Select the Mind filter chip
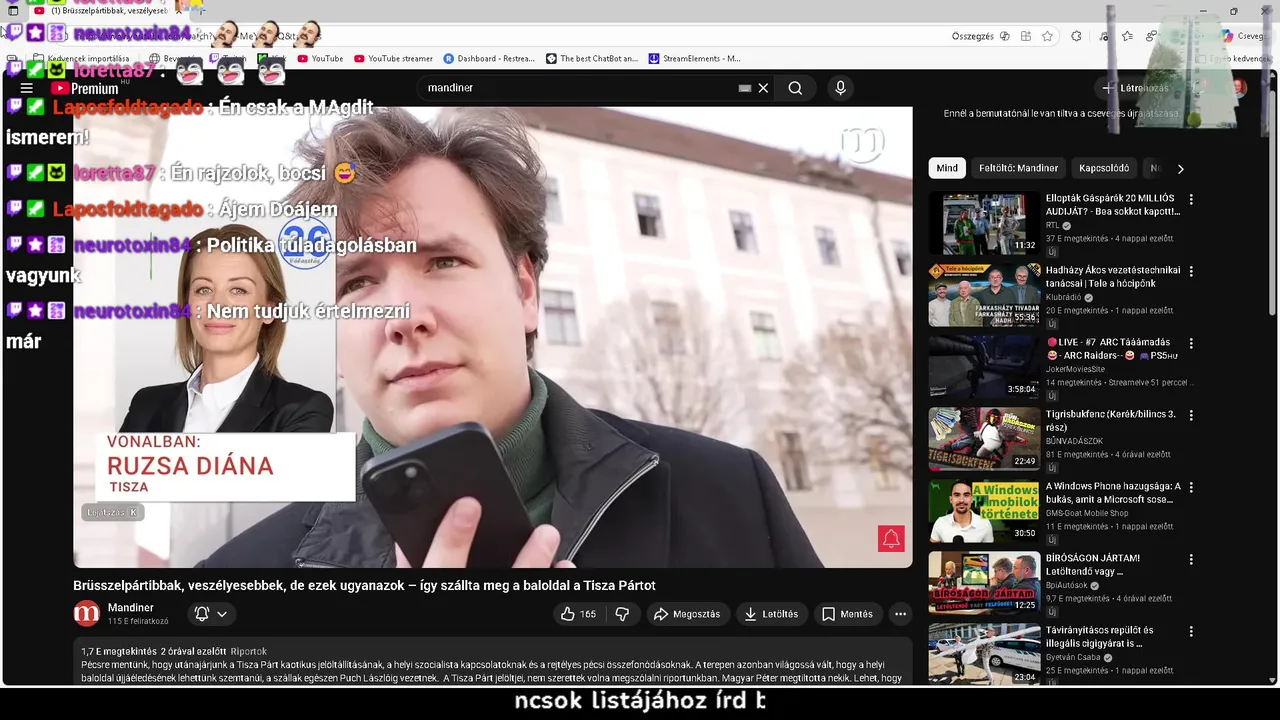Image resolution: width=1280 pixels, height=720 pixels. (x=947, y=168)
